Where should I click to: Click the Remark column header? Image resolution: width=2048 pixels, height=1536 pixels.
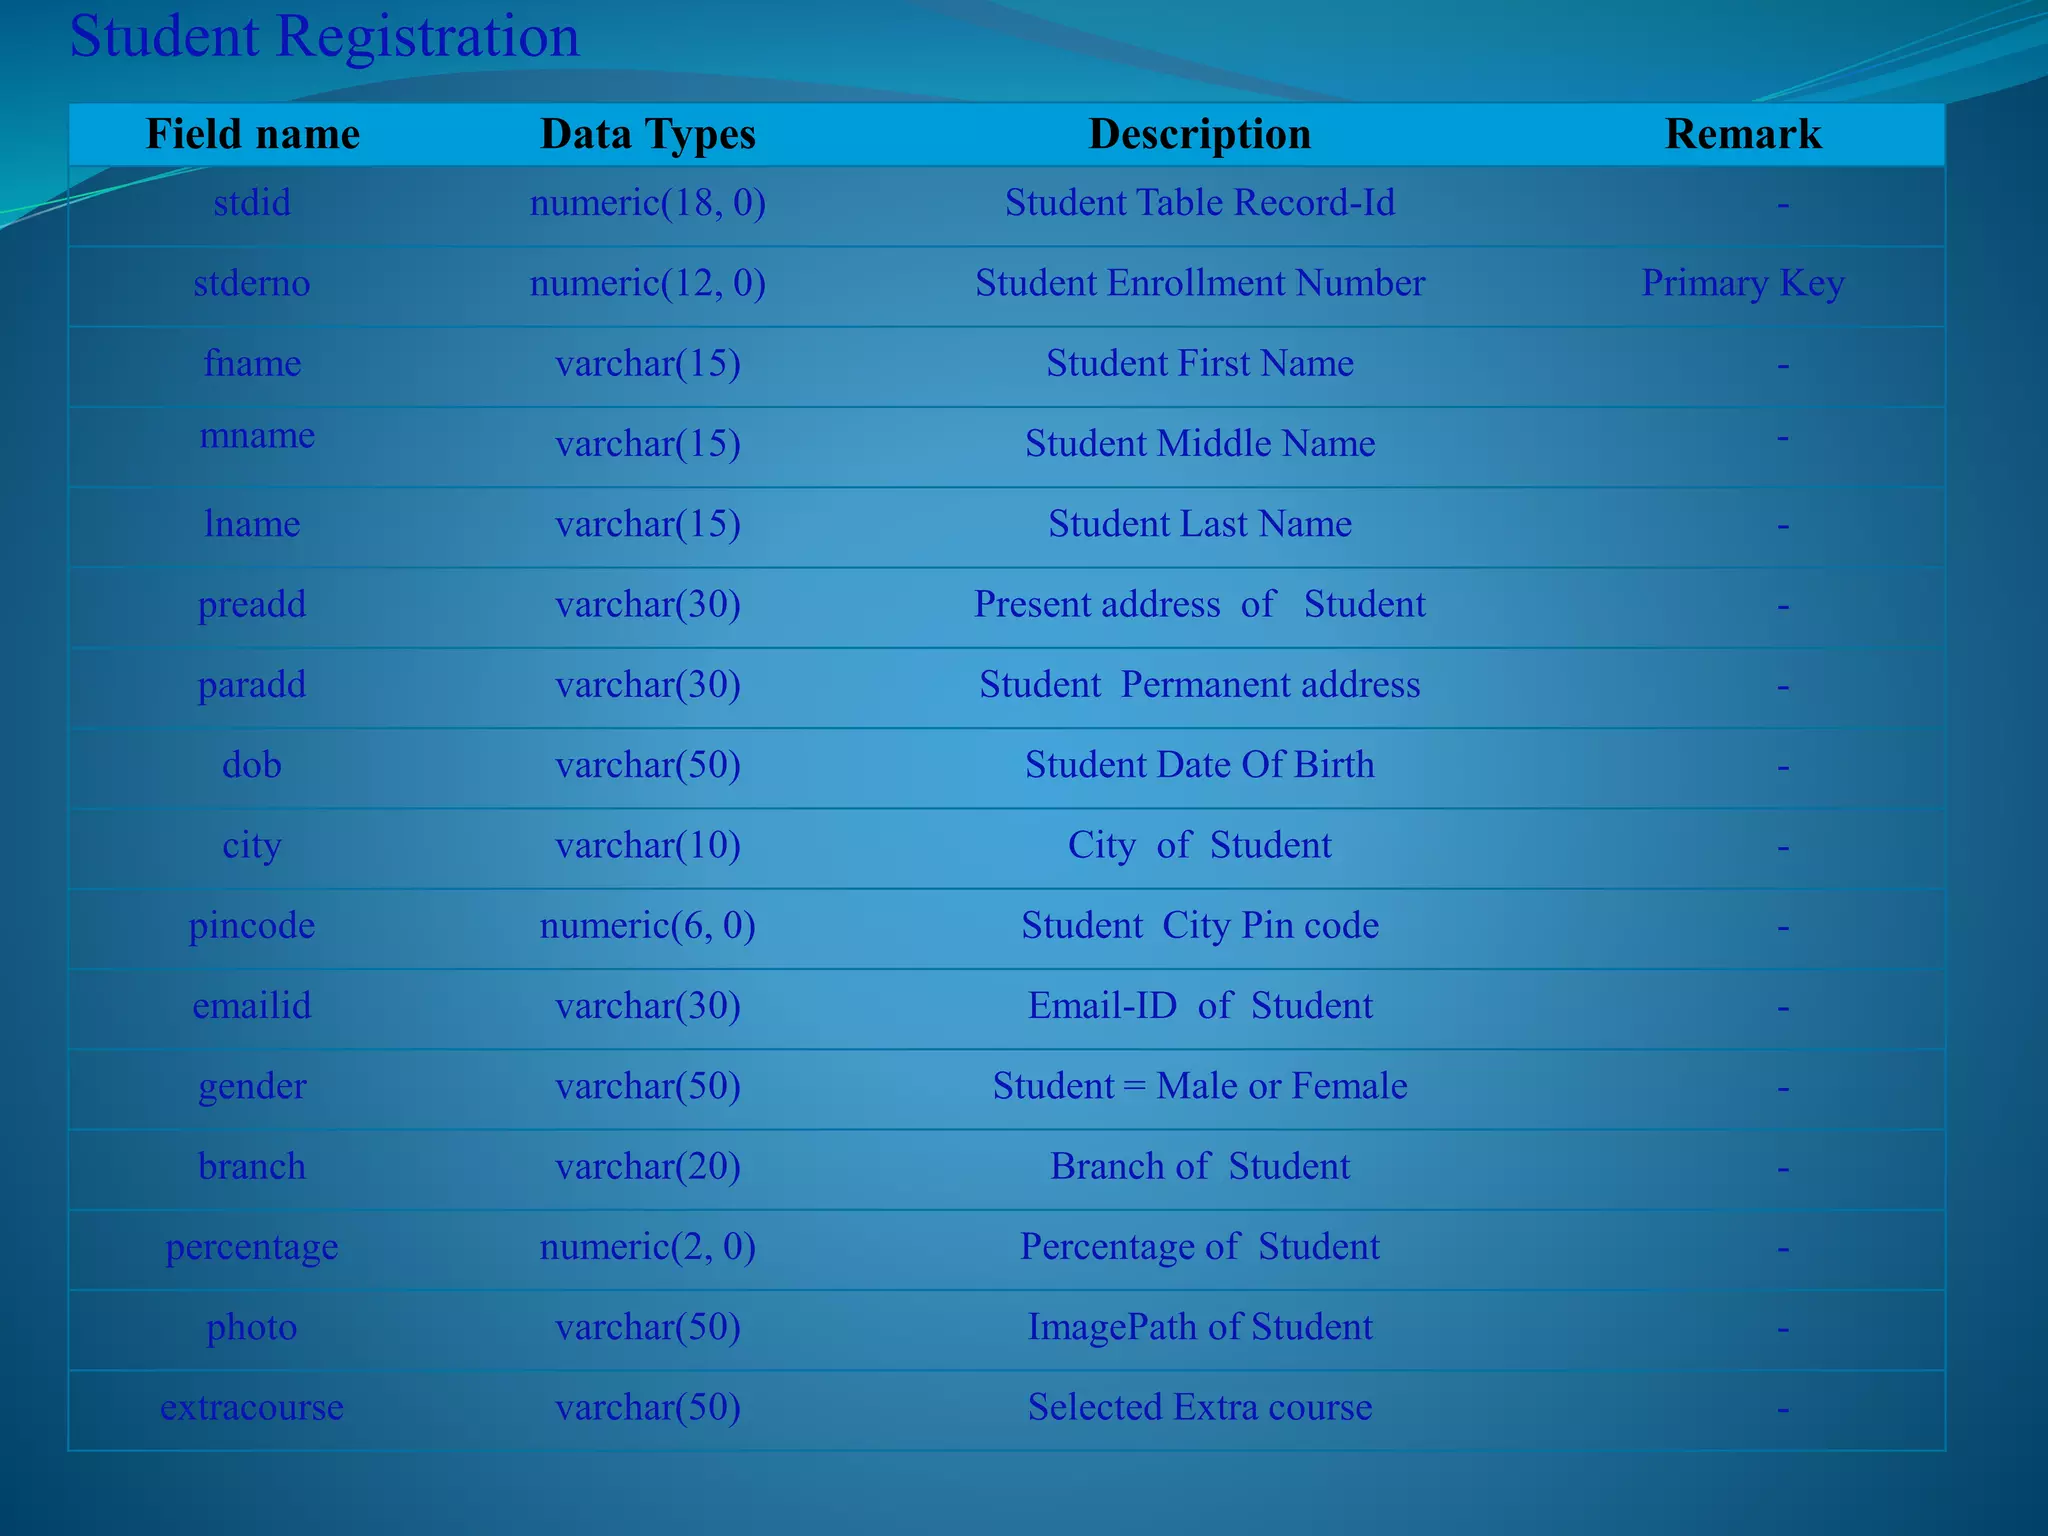(x=1742, y=134)
